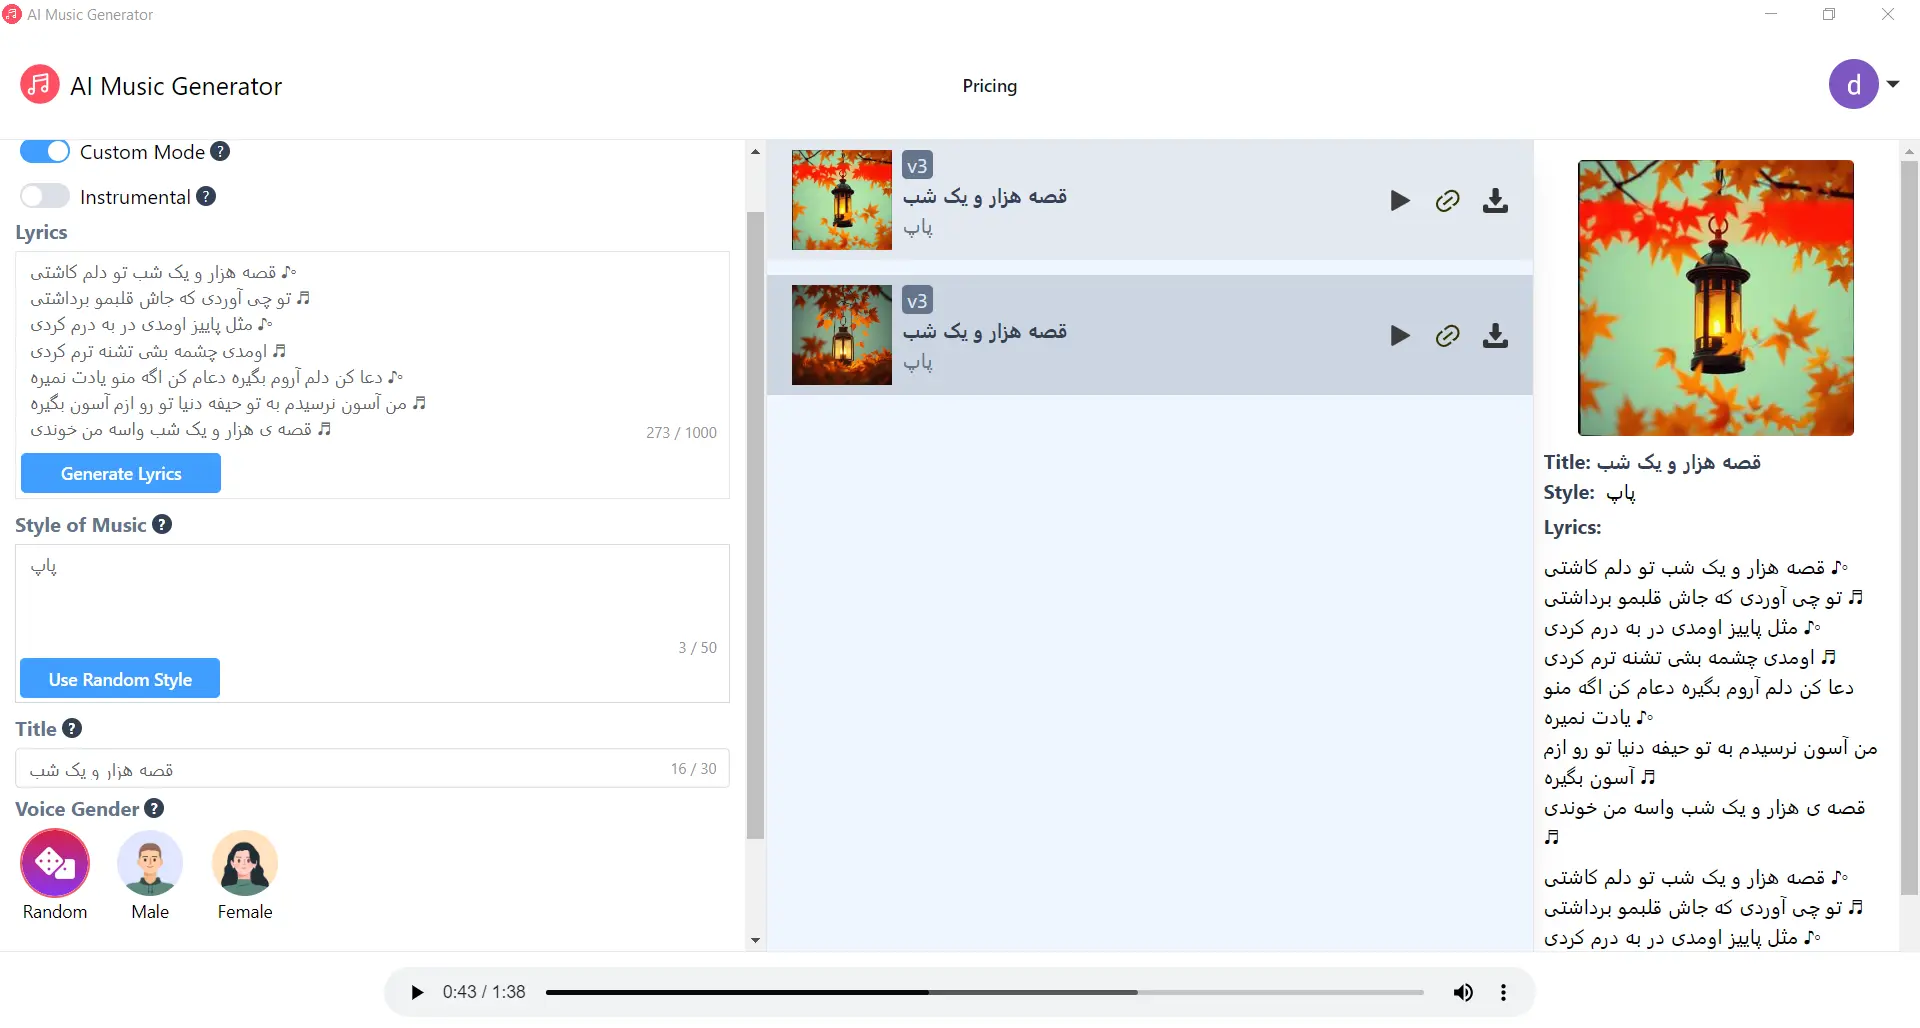This screenshot has width=1920, height=1028.
Task: Open the first song's cover thumbnail
Action: (842, 200)
